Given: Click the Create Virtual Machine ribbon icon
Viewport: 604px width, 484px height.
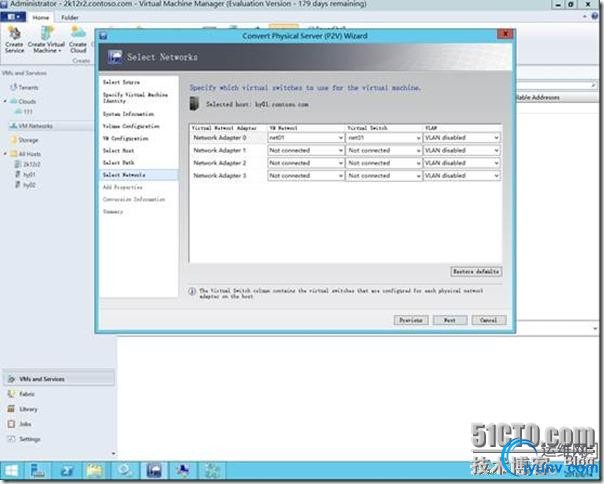Looking at the screenshot, I should 46,40.
